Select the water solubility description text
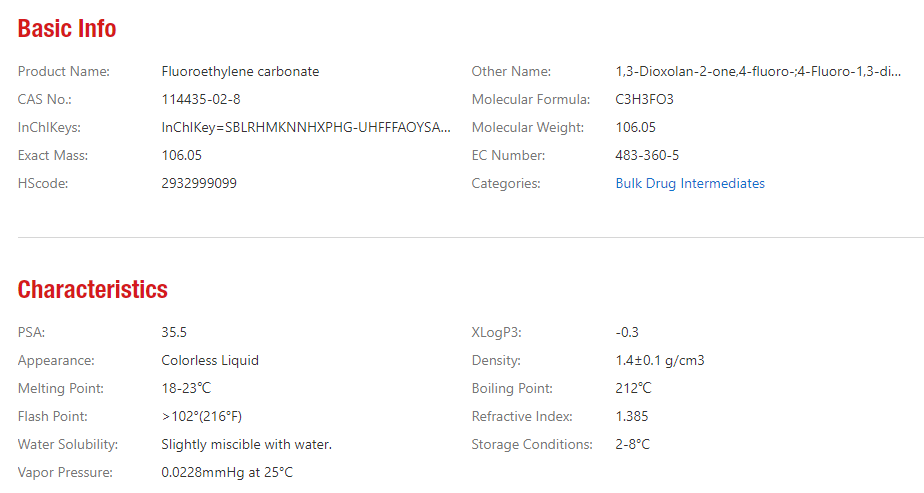Screen dimensions: 924x493 246,444
